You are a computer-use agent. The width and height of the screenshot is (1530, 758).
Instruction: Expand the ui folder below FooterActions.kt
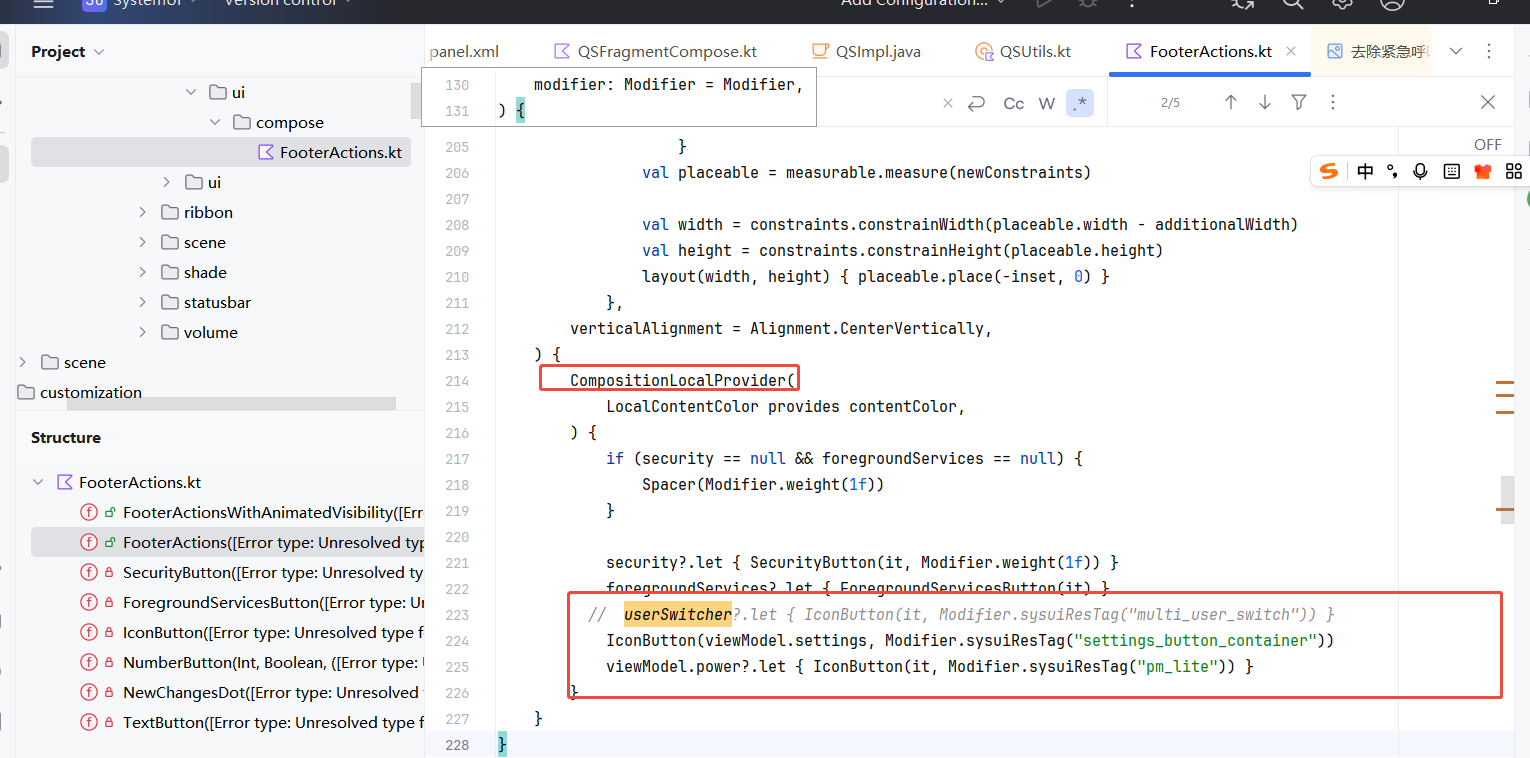pyautogui.click(x=167, y=182)
